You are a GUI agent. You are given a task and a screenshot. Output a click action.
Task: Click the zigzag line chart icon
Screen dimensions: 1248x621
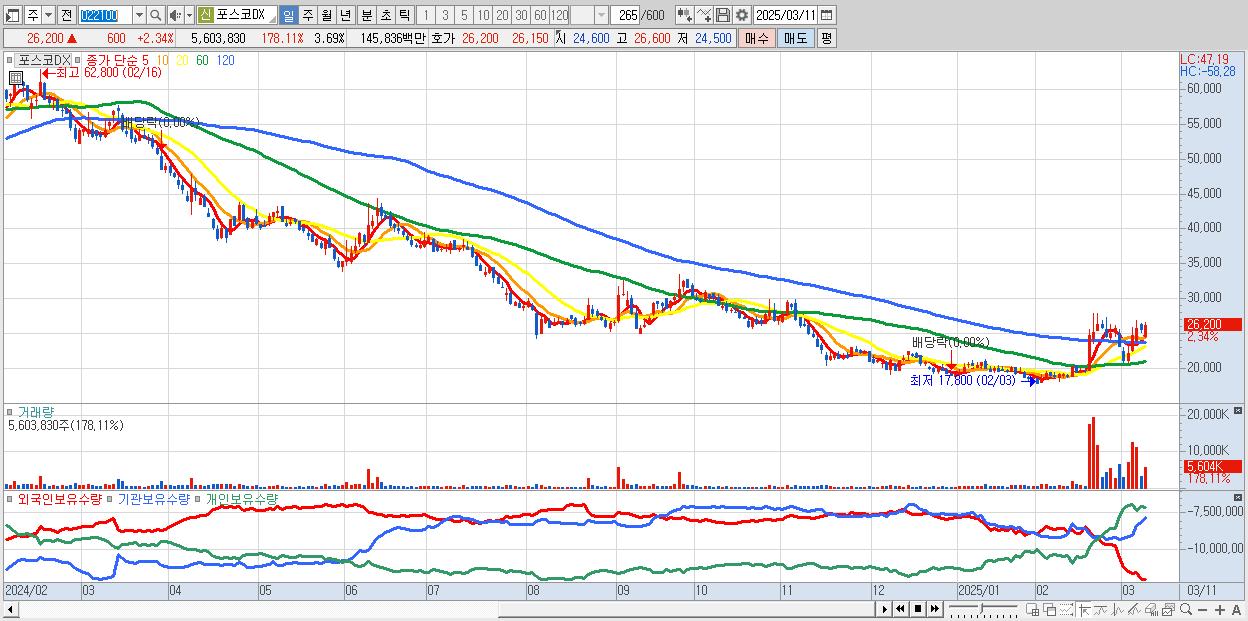tap(1118, 610)
